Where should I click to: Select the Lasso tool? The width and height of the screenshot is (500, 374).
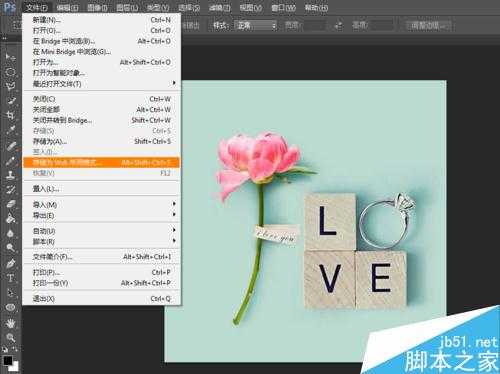tap(10, 86)
